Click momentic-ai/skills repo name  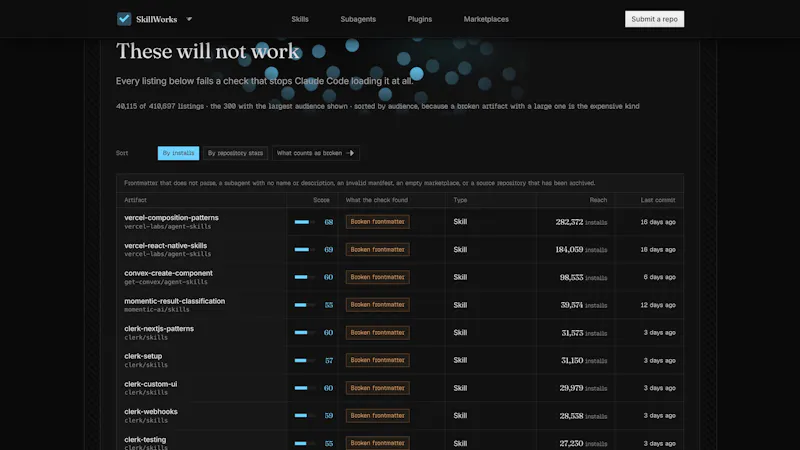point(157,310)
